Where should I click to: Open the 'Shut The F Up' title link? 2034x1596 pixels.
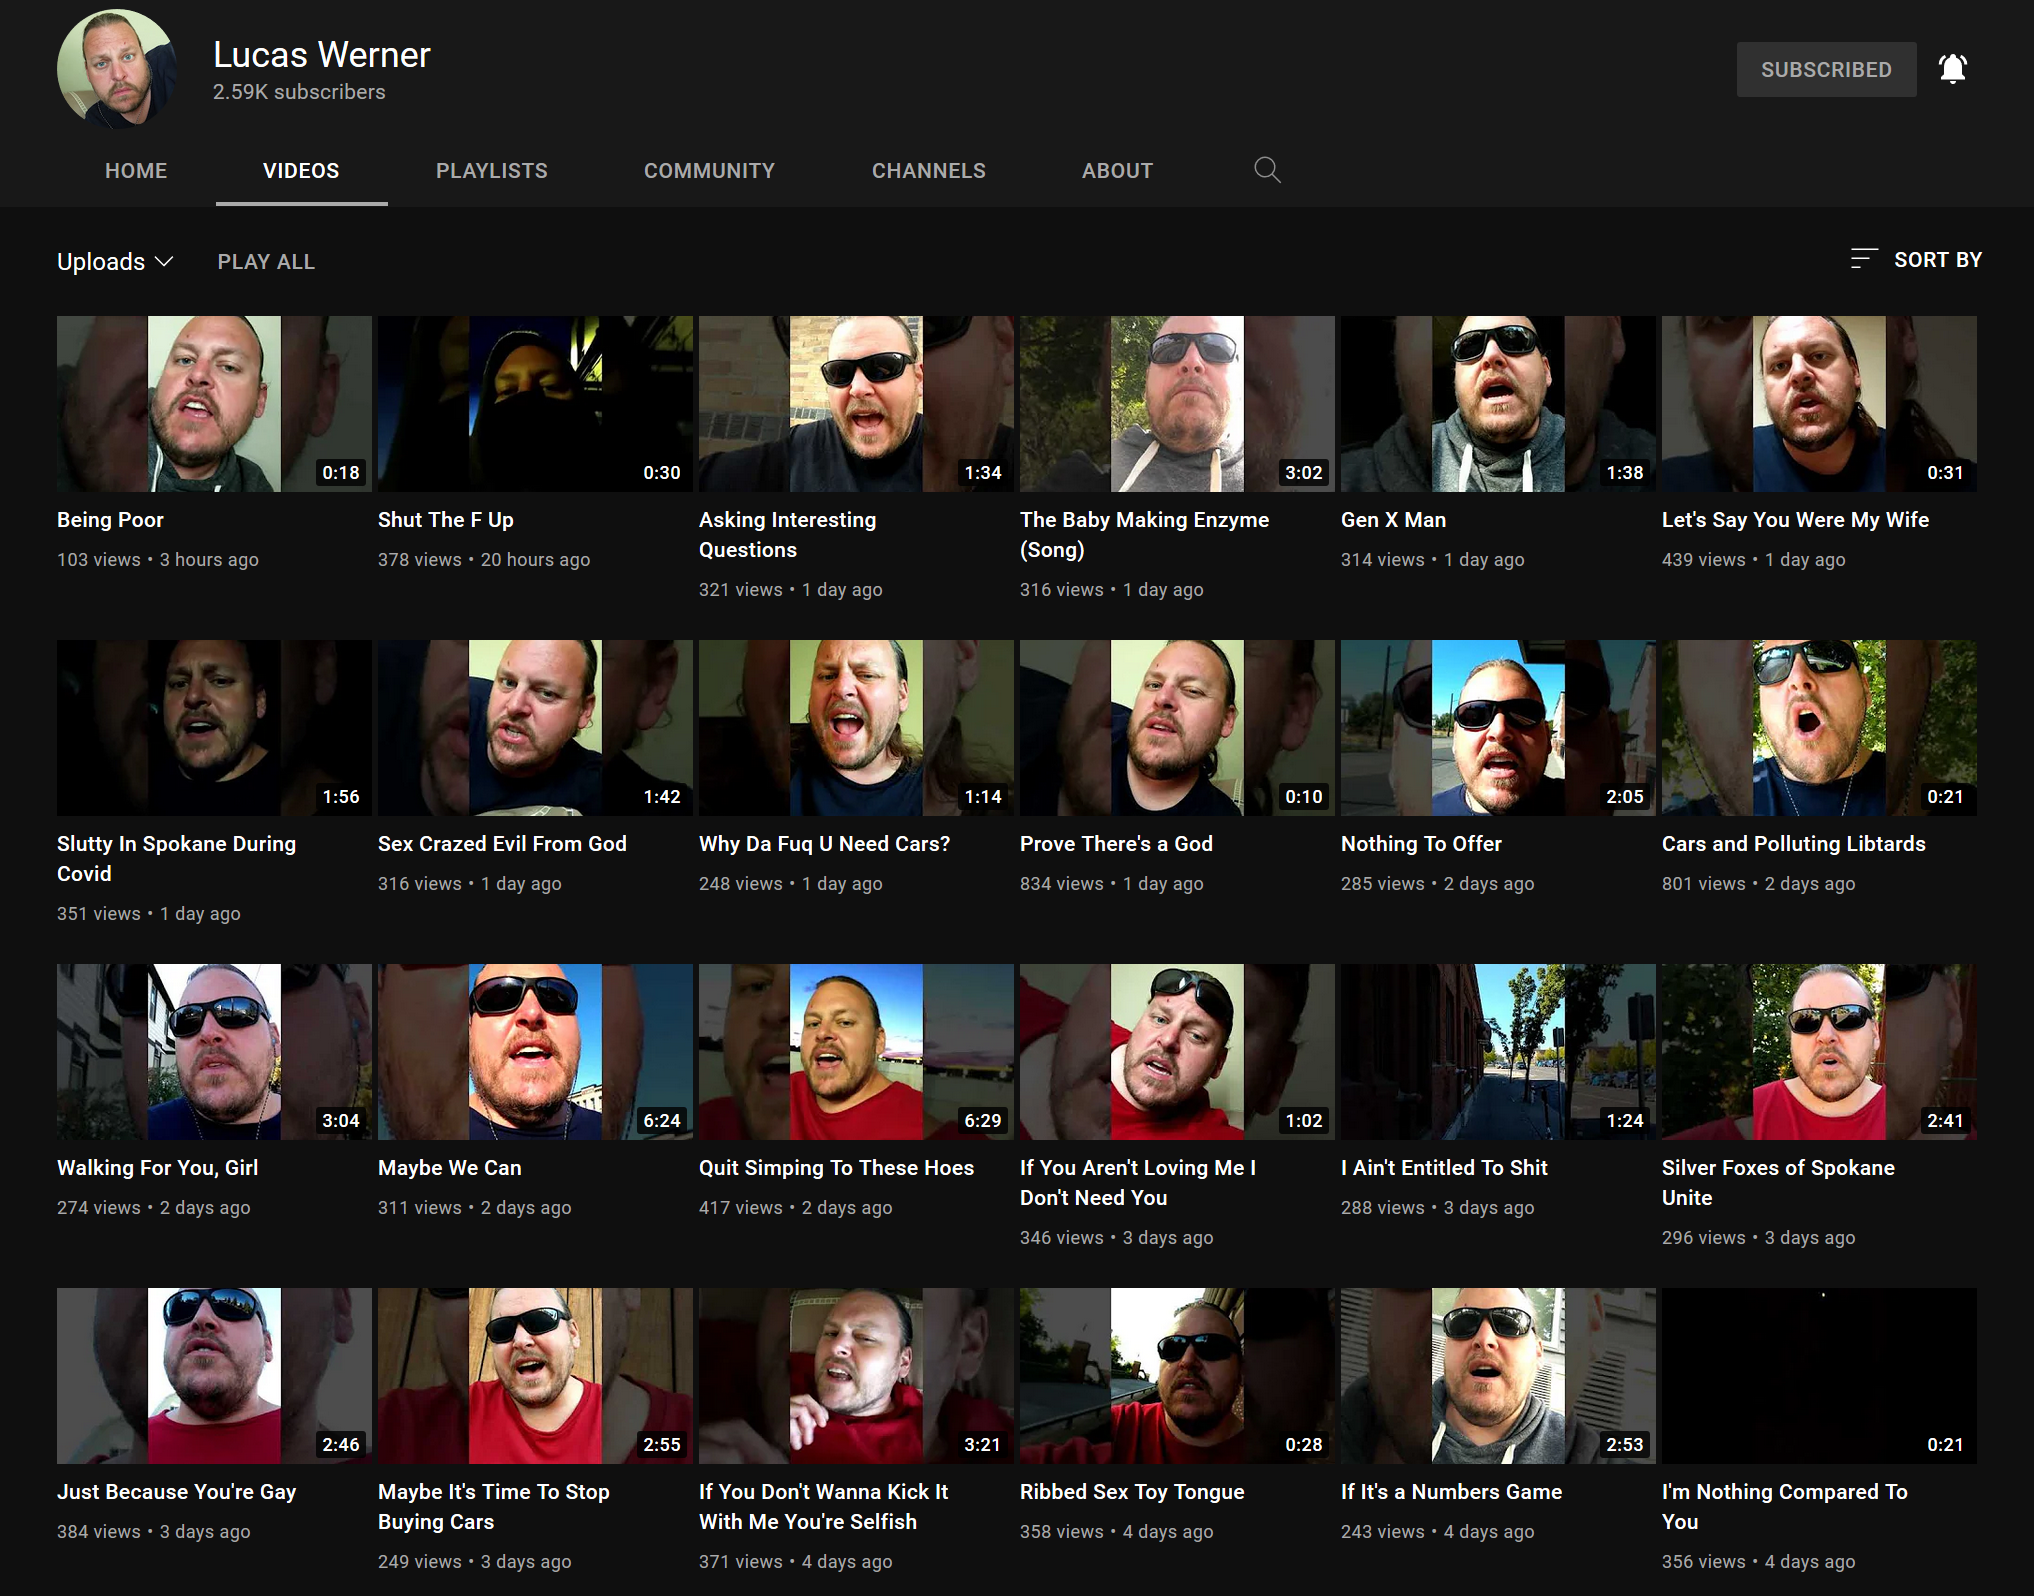click(445, 520)
